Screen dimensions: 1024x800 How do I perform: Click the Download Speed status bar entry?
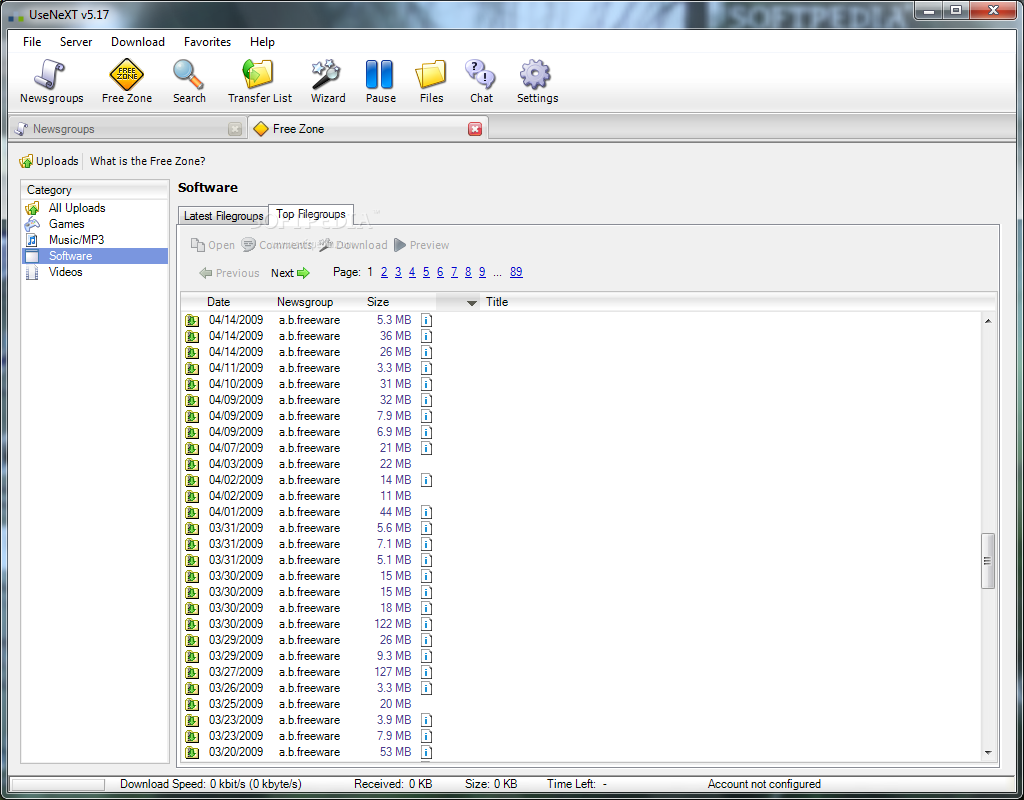(x=210, y=784)
